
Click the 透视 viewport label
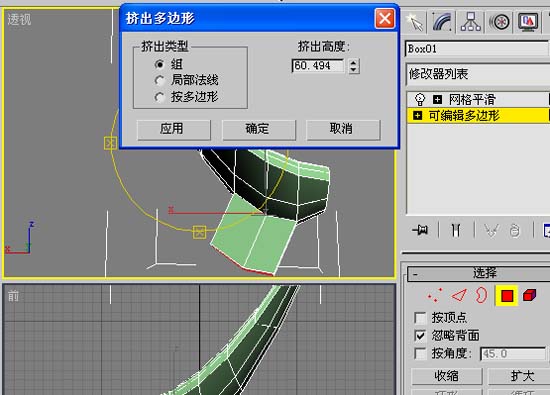click(19, 19)
